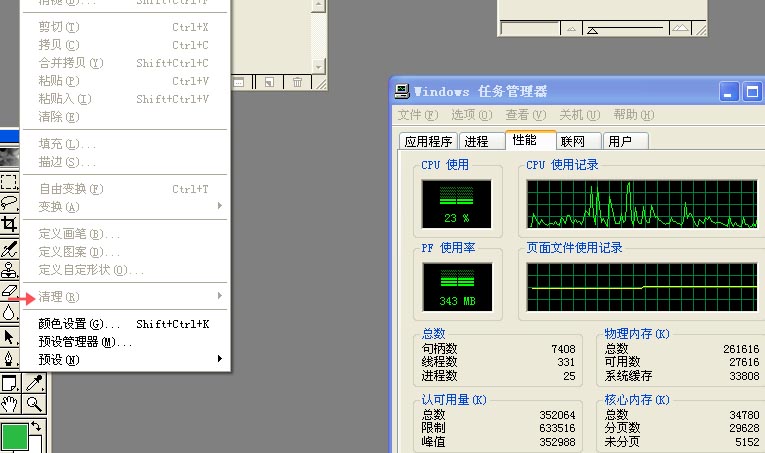Open Task Manager 关机(U) menu
765x453 pixels.
(579, 115)
